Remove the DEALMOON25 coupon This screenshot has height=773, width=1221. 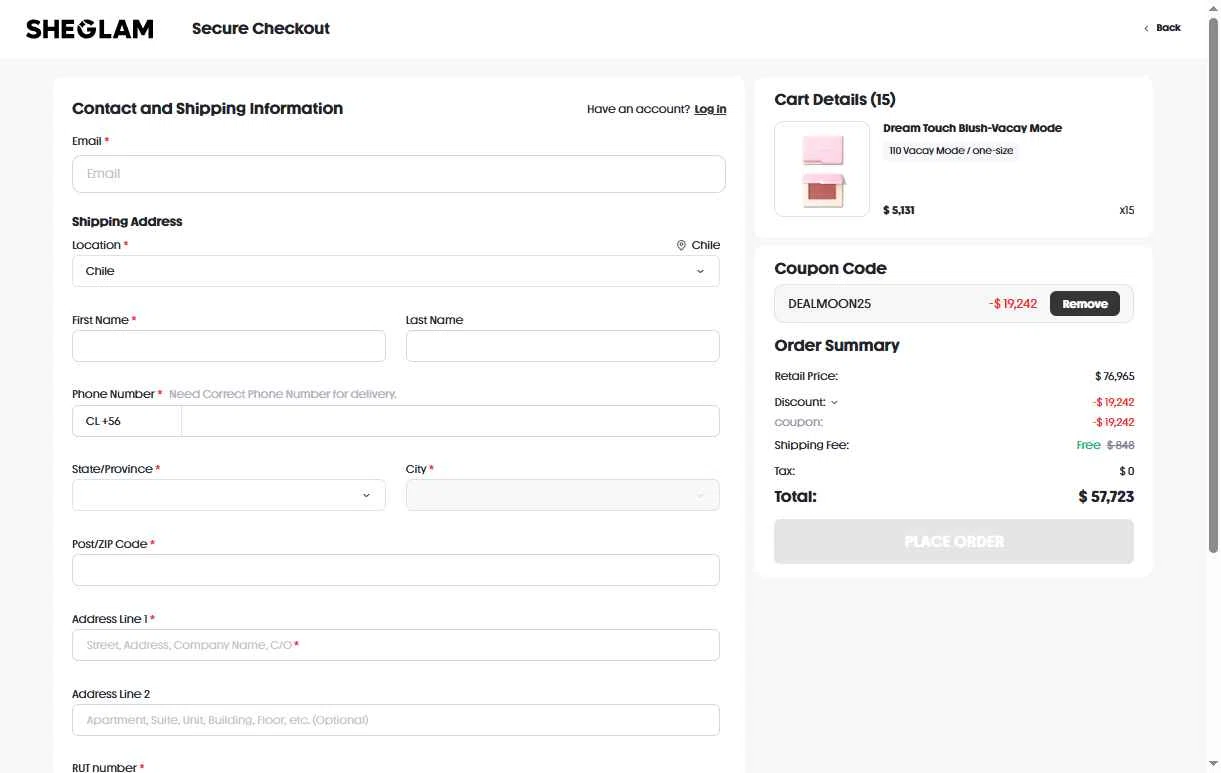tap(1085, 304)
